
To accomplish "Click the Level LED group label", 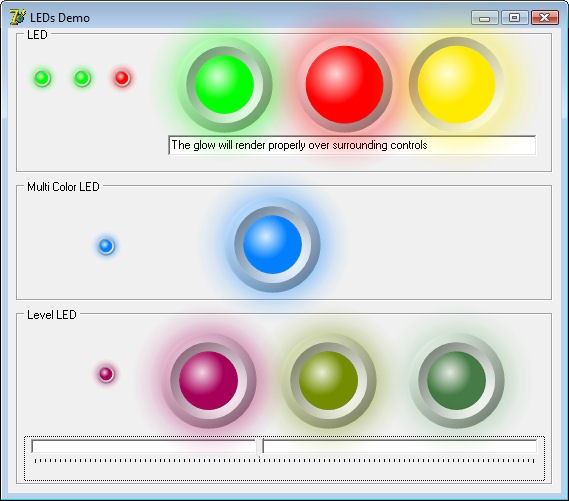I will [52, 315].
